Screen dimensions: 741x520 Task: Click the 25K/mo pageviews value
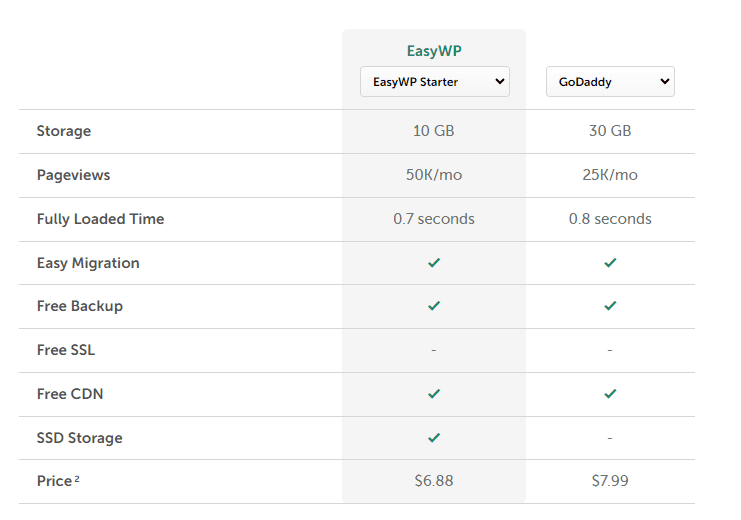click(x=610, y=175)
